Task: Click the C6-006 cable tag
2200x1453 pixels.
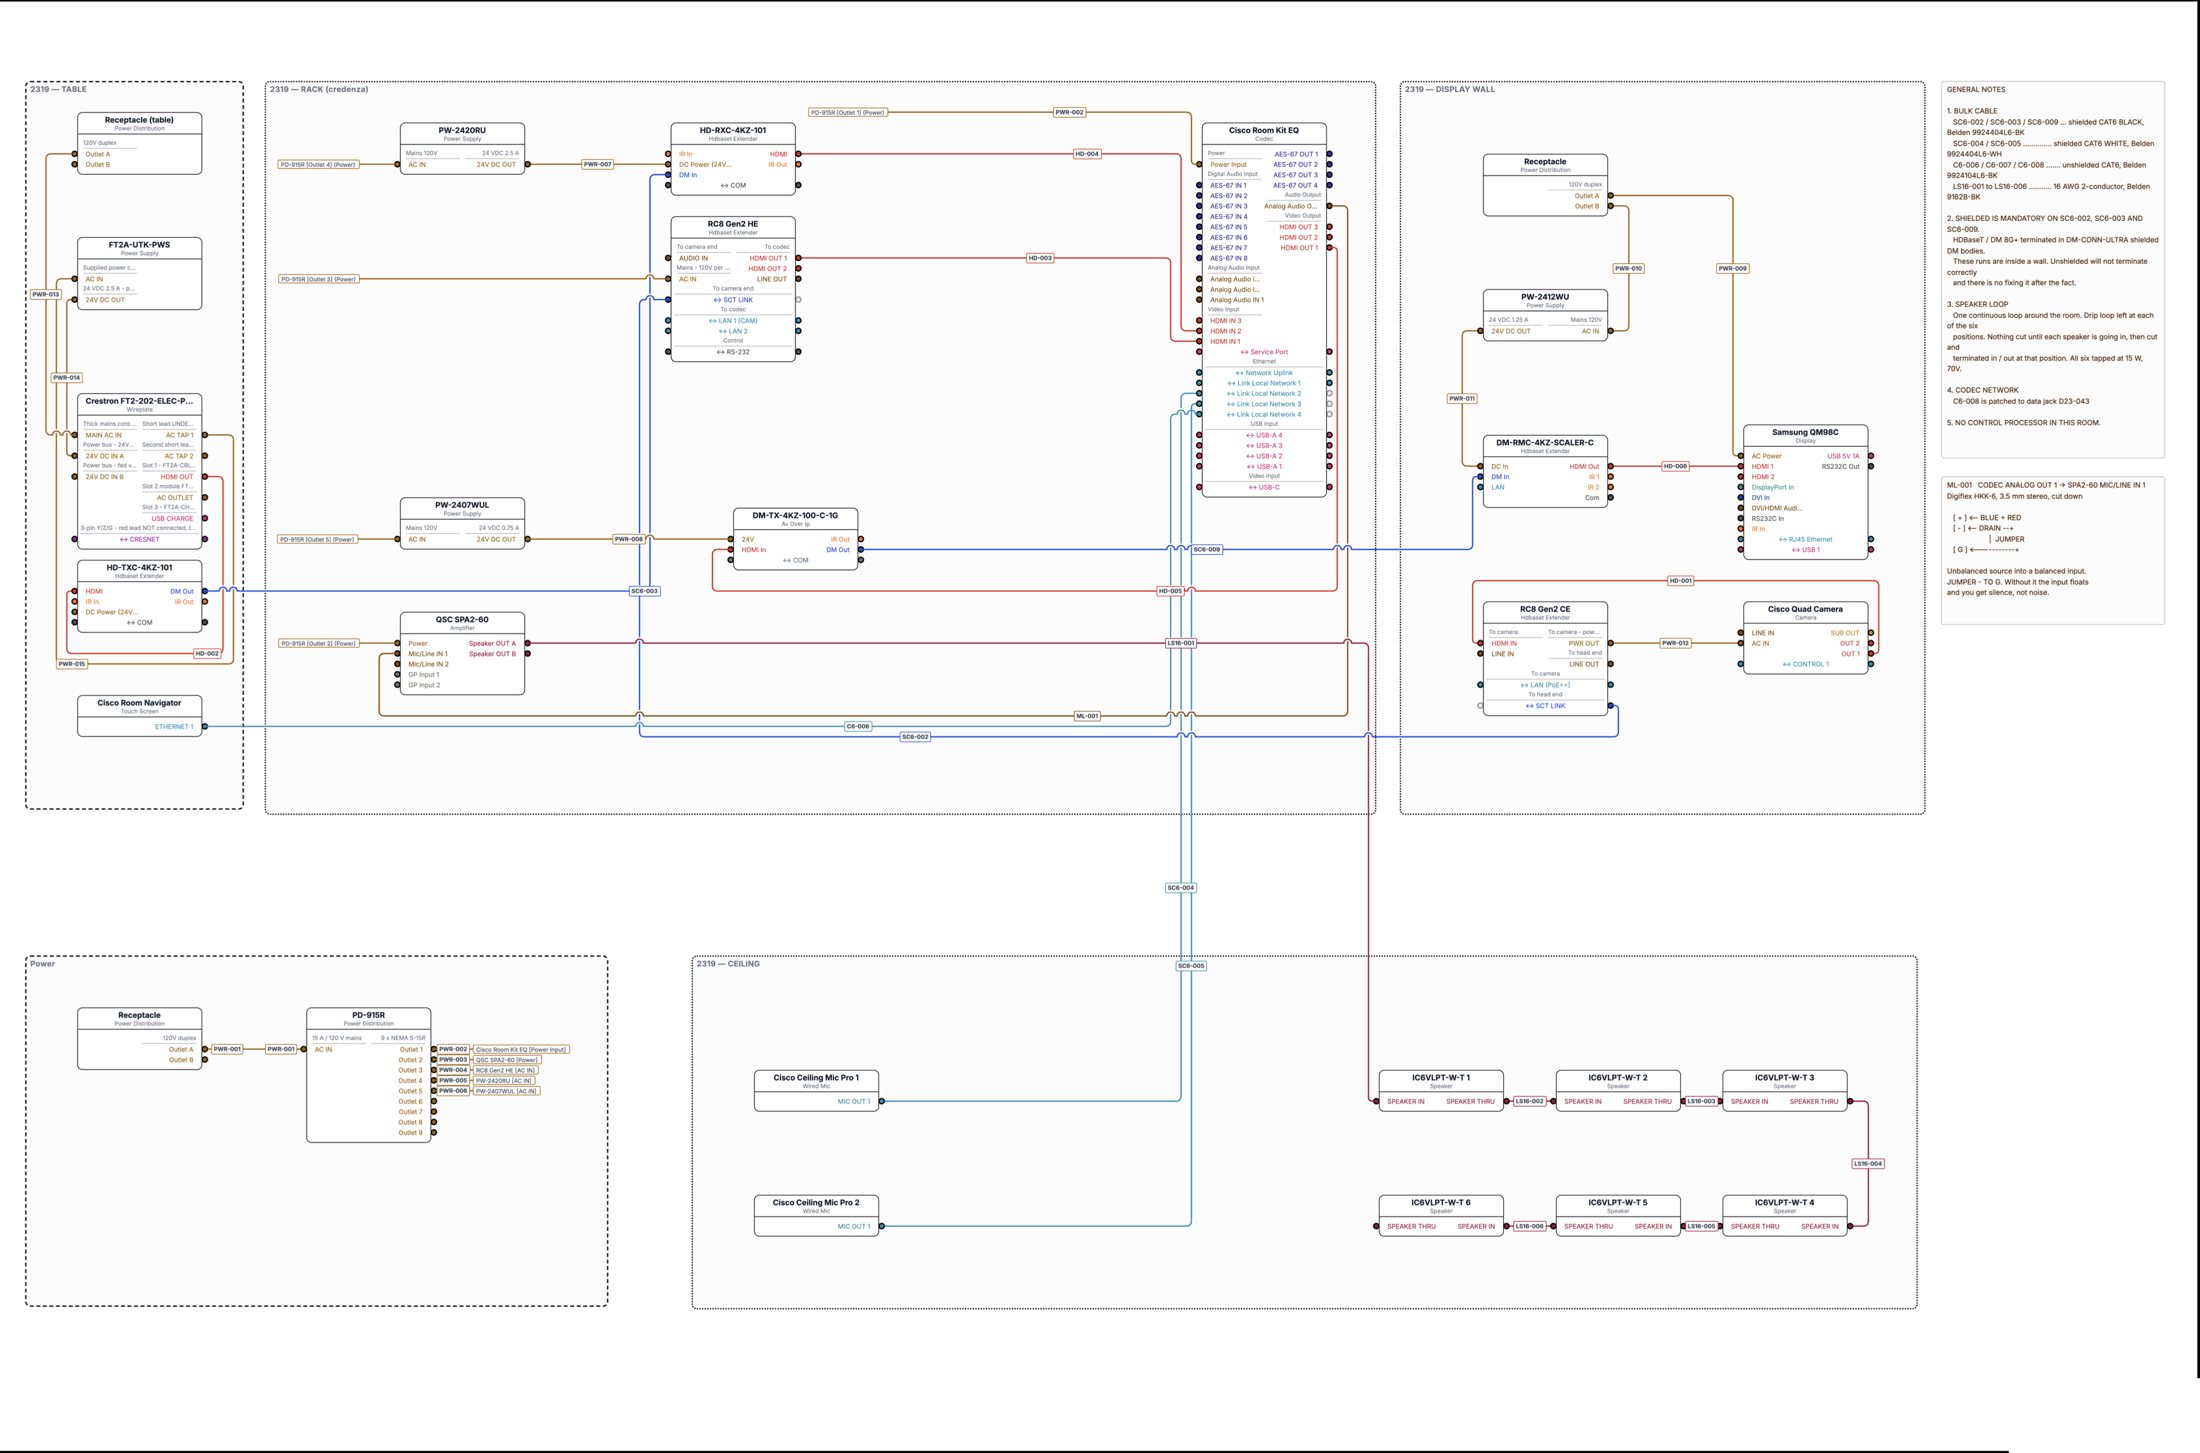Action: tap(858, 726)
